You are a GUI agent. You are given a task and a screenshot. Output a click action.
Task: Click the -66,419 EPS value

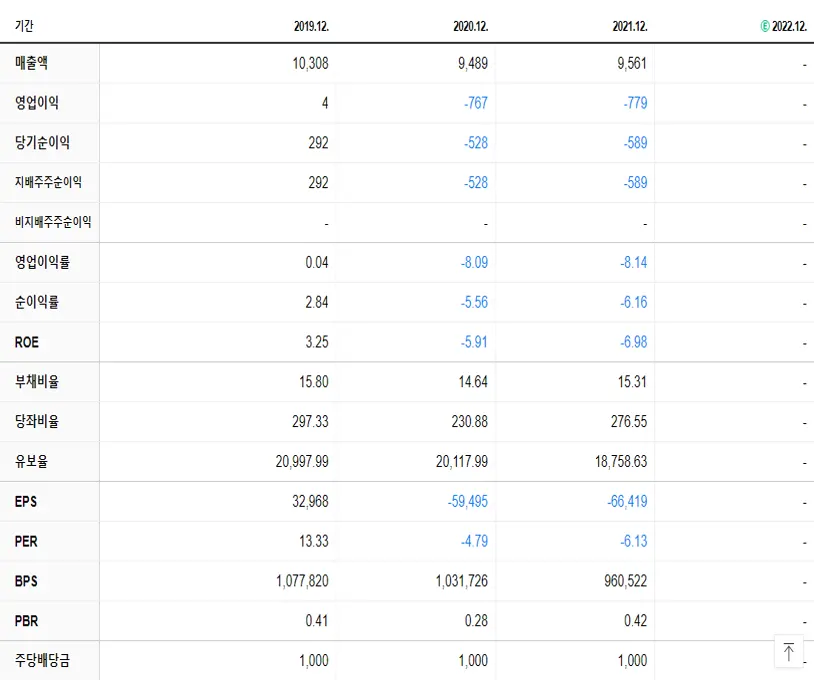coord(627,501)
